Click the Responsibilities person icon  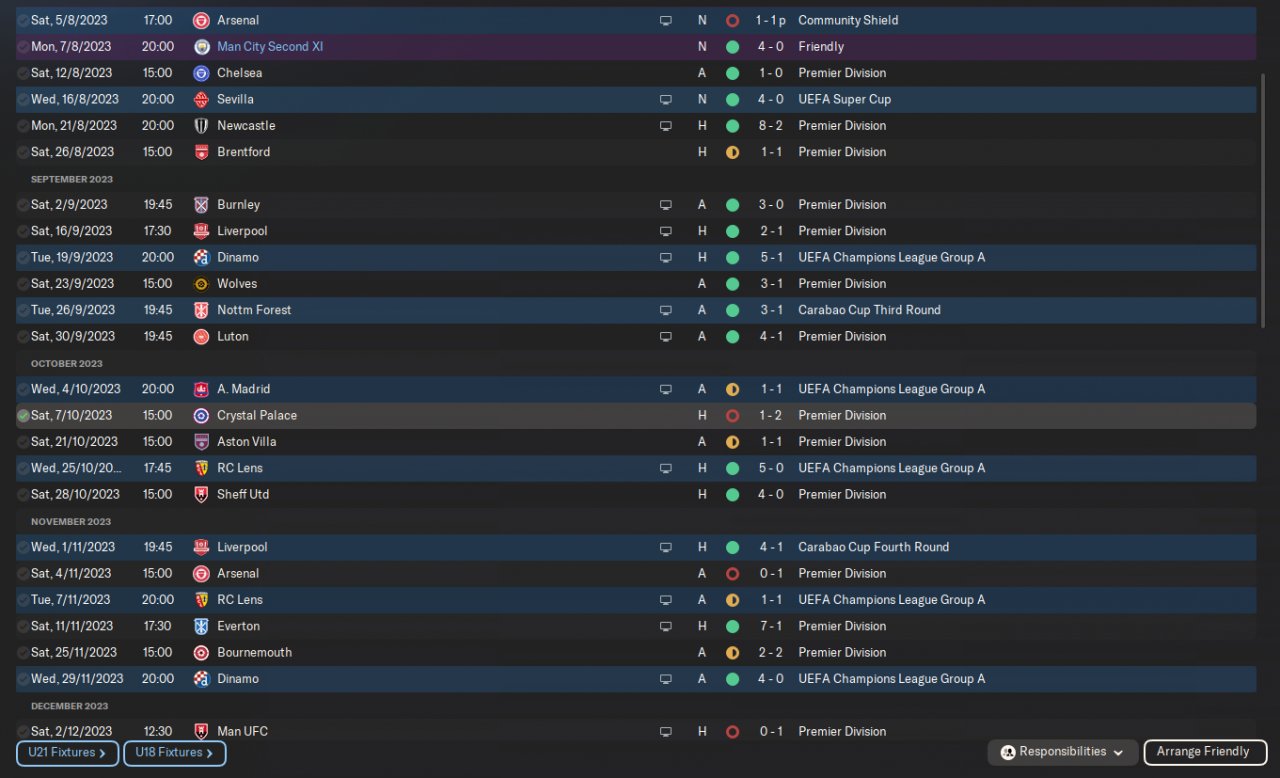[x=1008, y=752]
